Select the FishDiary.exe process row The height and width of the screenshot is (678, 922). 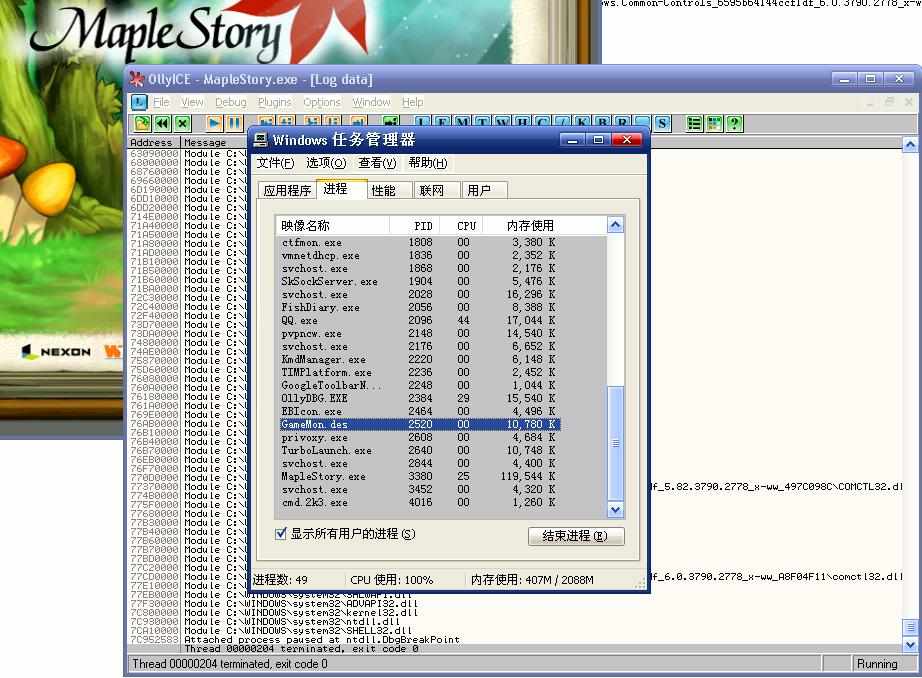click(x=420, y=308)
